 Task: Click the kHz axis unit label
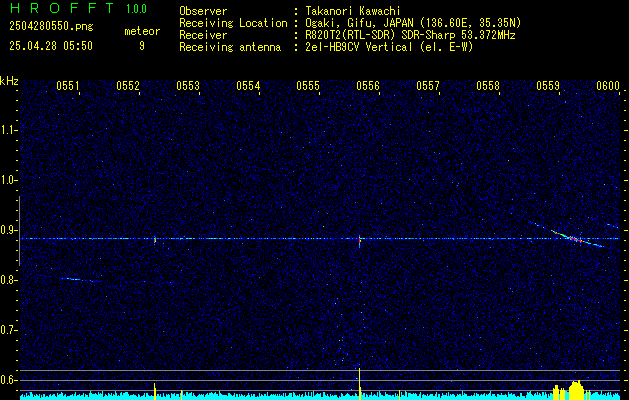tap(9, 81)
